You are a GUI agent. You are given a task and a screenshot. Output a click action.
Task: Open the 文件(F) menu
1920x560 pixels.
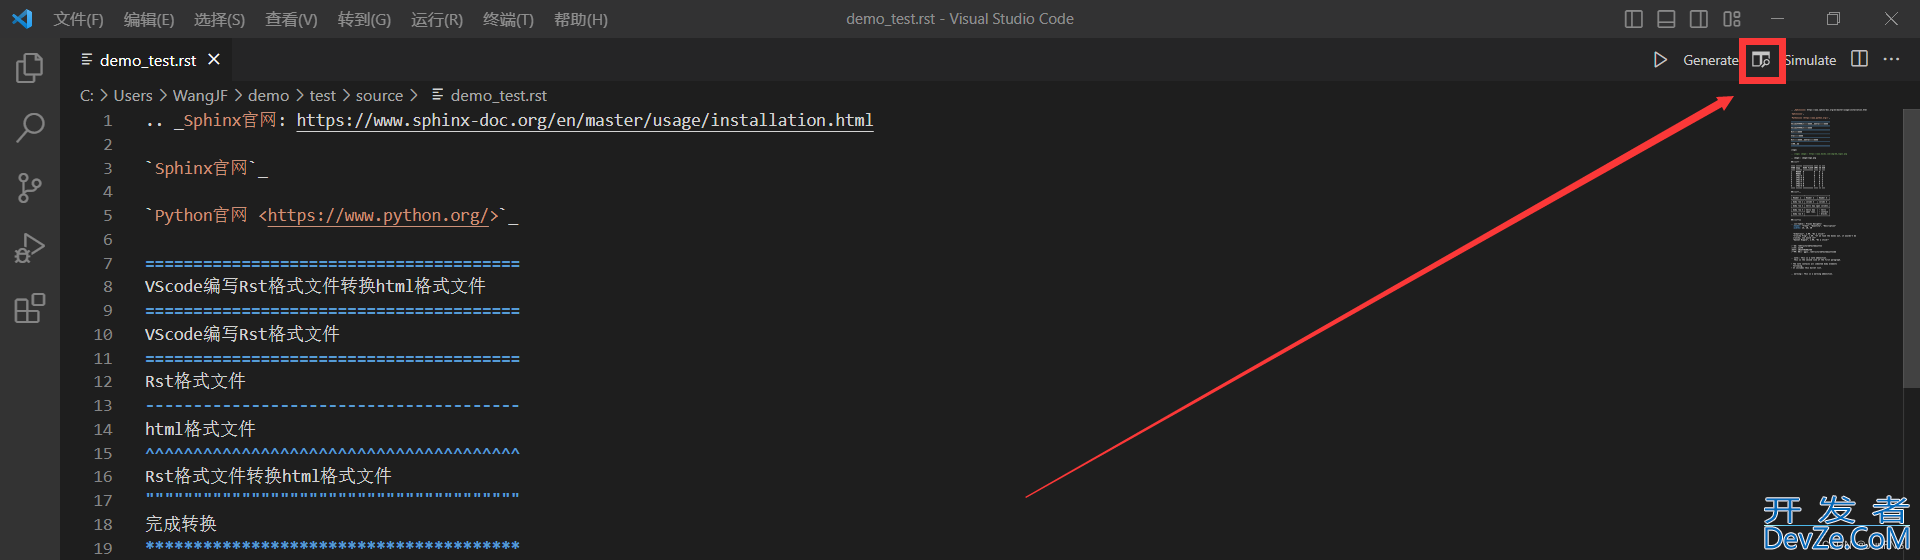tap(79, 19)
